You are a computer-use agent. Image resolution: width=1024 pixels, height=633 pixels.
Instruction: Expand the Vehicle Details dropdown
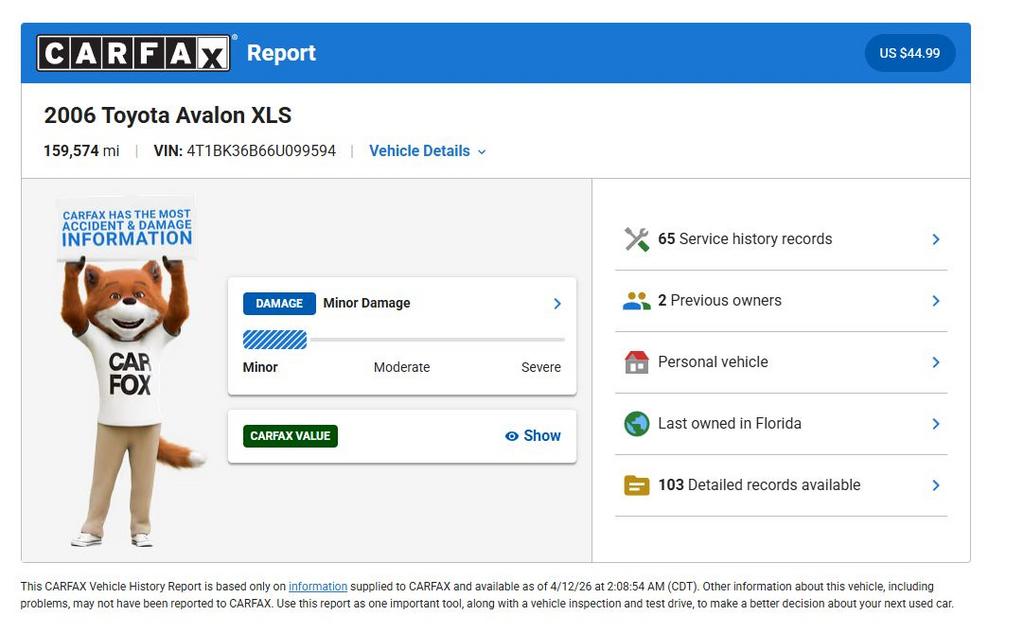(427, 151)
